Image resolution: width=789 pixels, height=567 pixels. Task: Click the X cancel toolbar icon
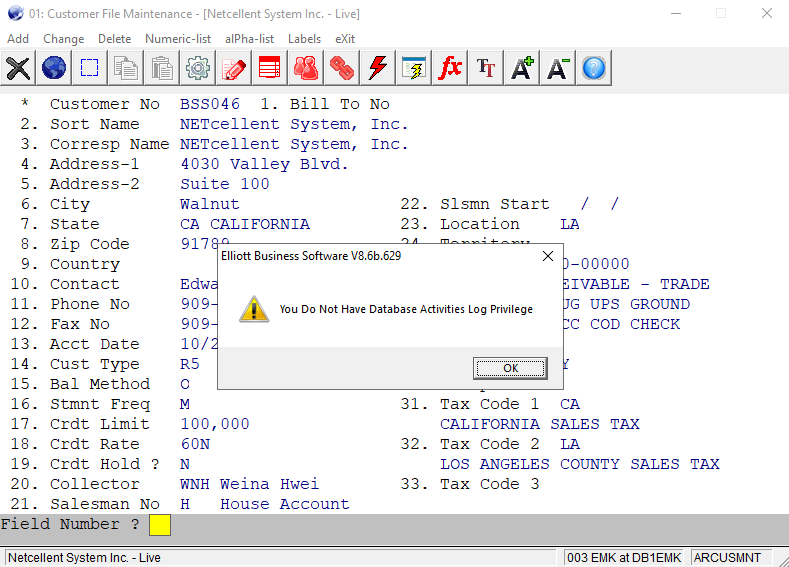click(x=18, y=68)
